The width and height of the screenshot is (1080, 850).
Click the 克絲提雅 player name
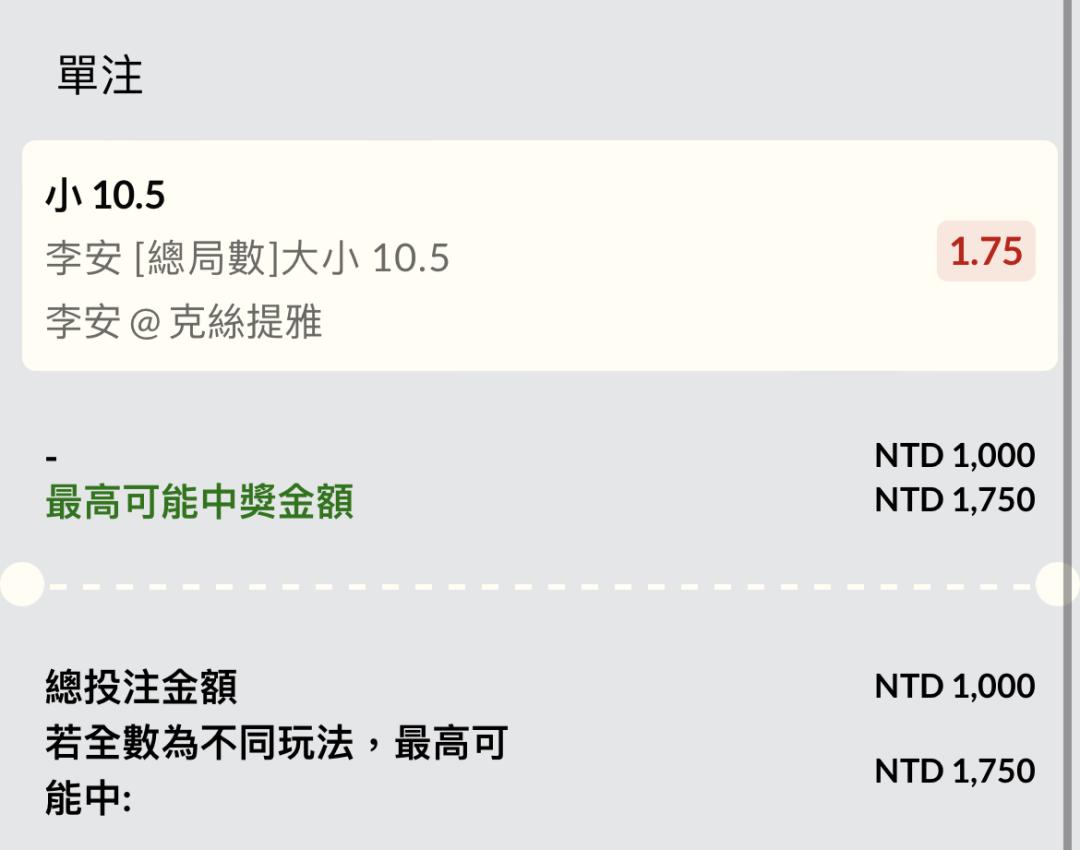tap(245, 322)
